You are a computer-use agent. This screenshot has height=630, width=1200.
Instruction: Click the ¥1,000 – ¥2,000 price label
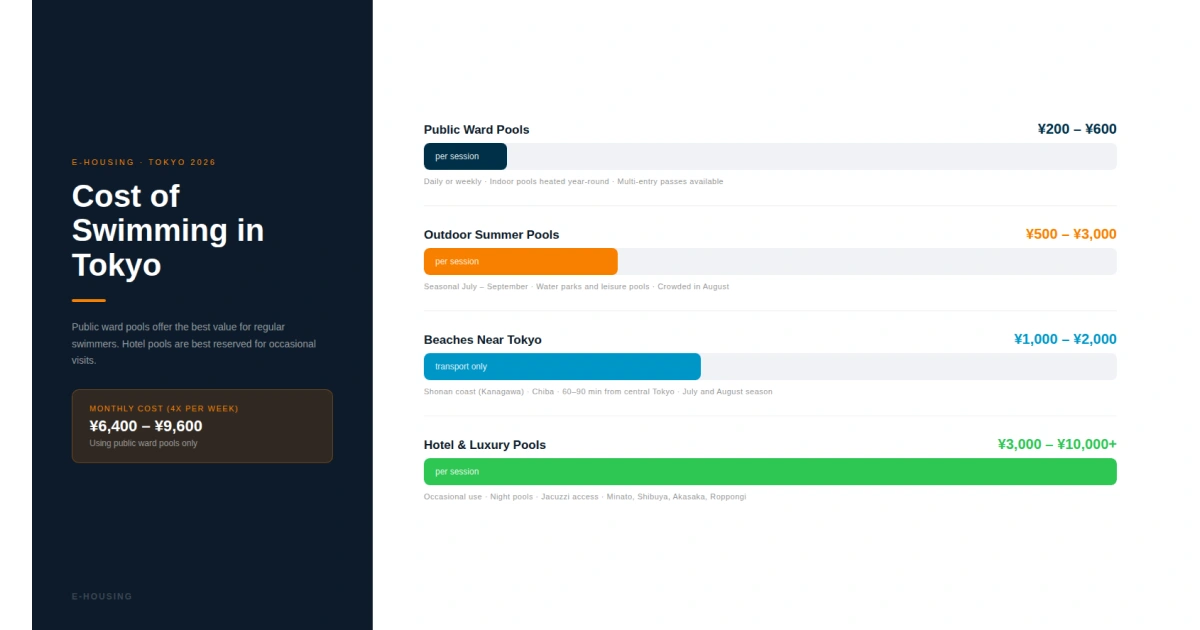tap(1064, 339)
